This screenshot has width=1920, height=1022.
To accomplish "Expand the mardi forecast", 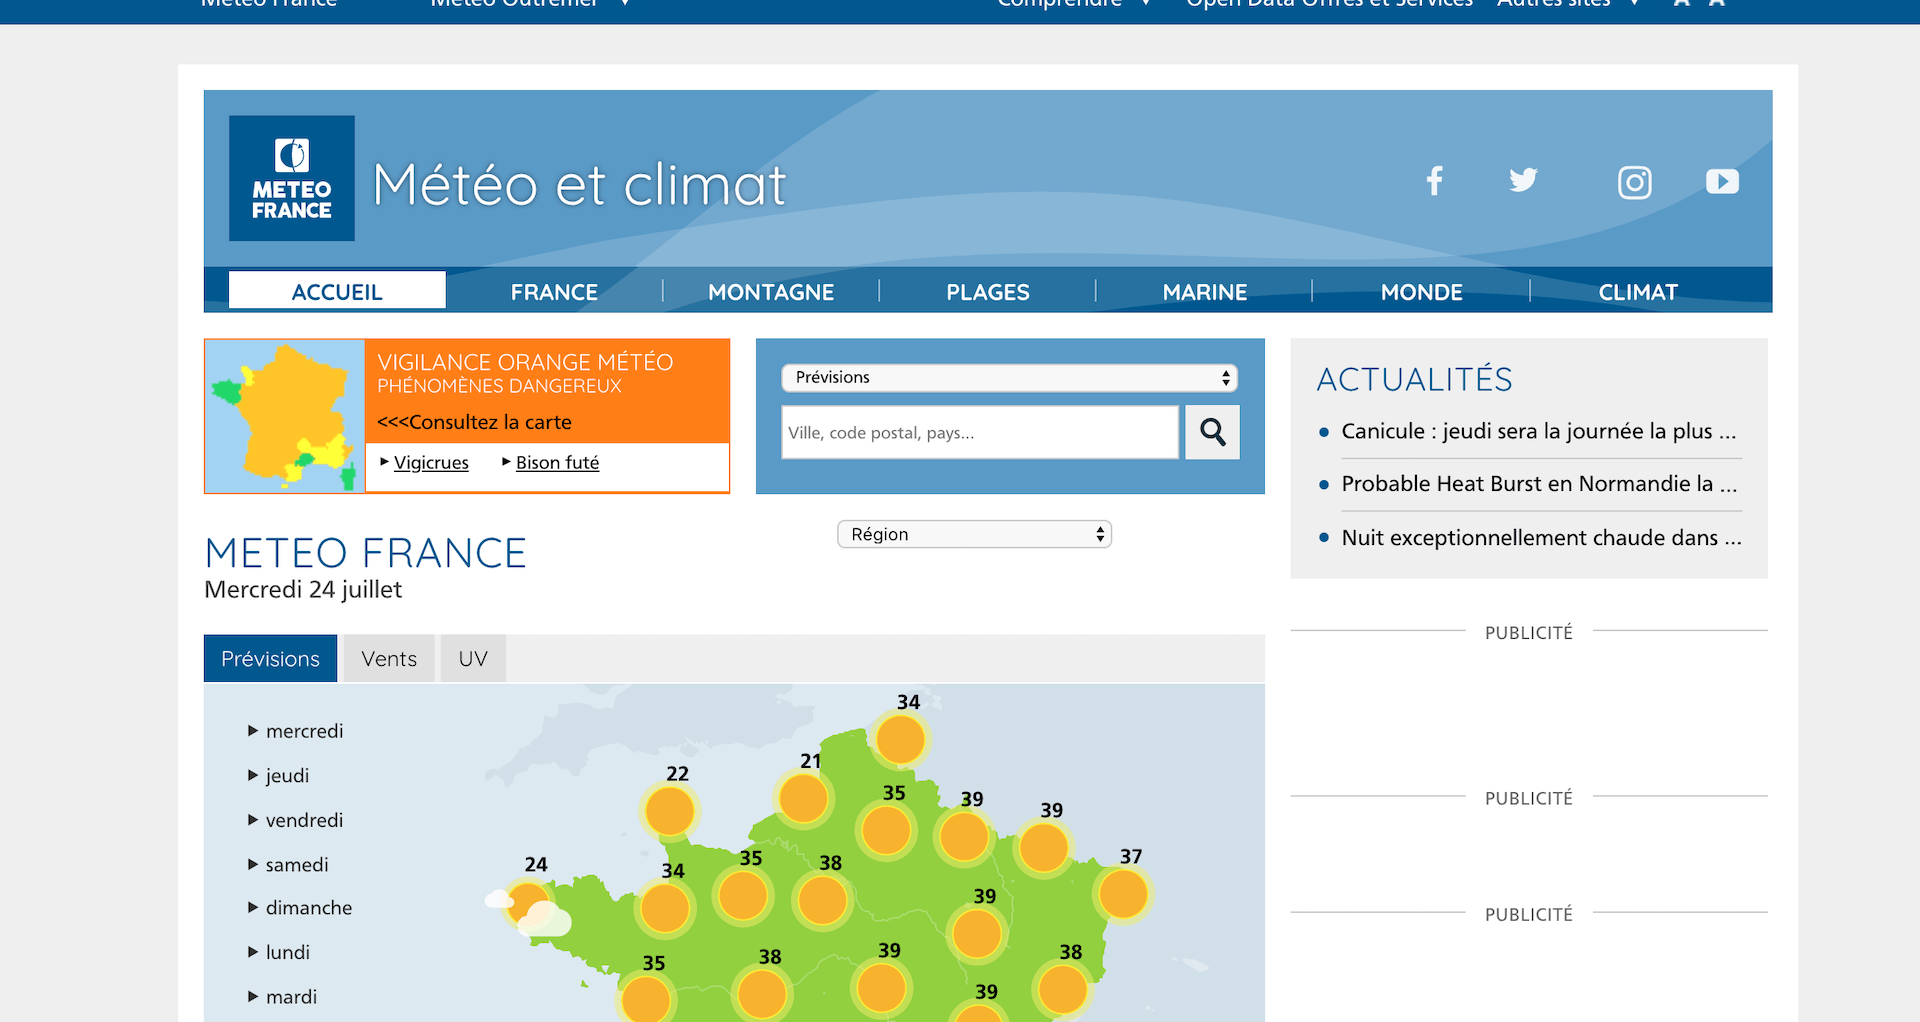I will point(282,997).
